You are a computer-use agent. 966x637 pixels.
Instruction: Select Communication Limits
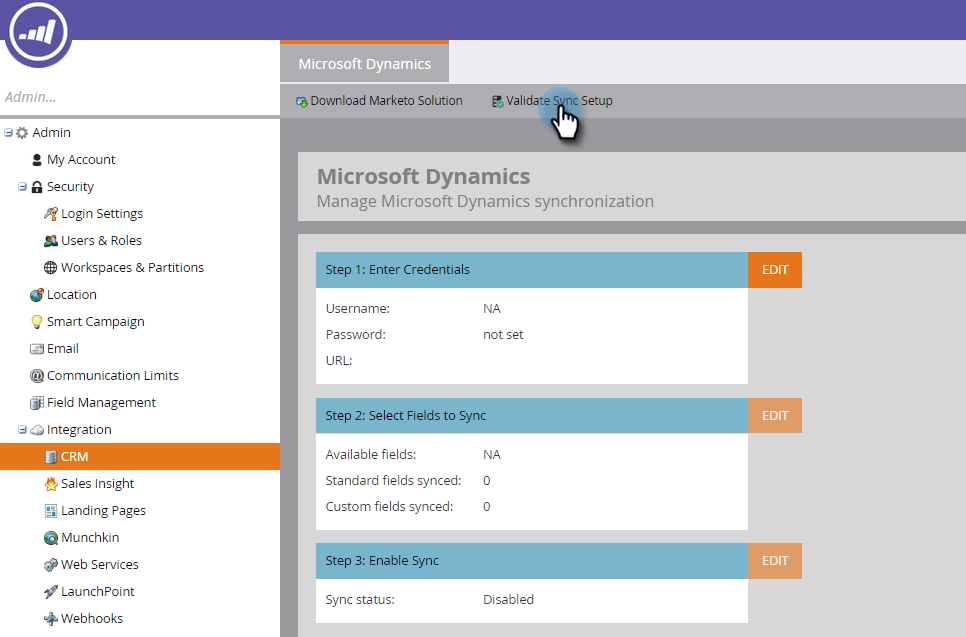(x=113, y=376)
